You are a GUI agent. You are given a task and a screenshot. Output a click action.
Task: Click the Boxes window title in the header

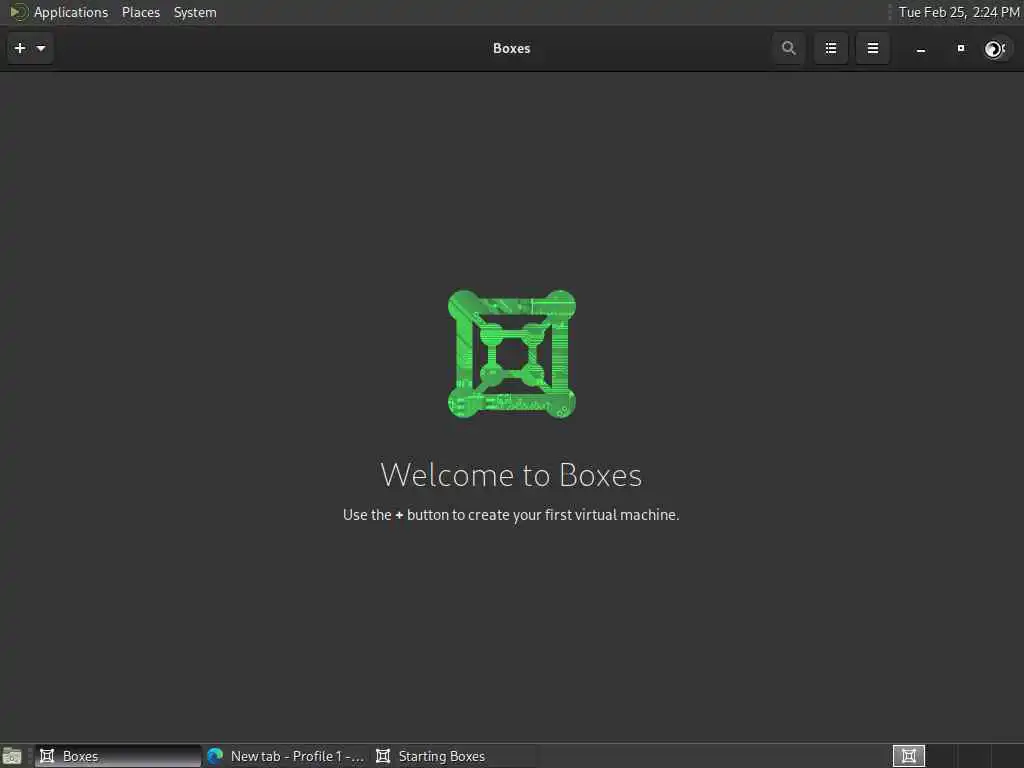pyautogui.click(x=511, y=48)
